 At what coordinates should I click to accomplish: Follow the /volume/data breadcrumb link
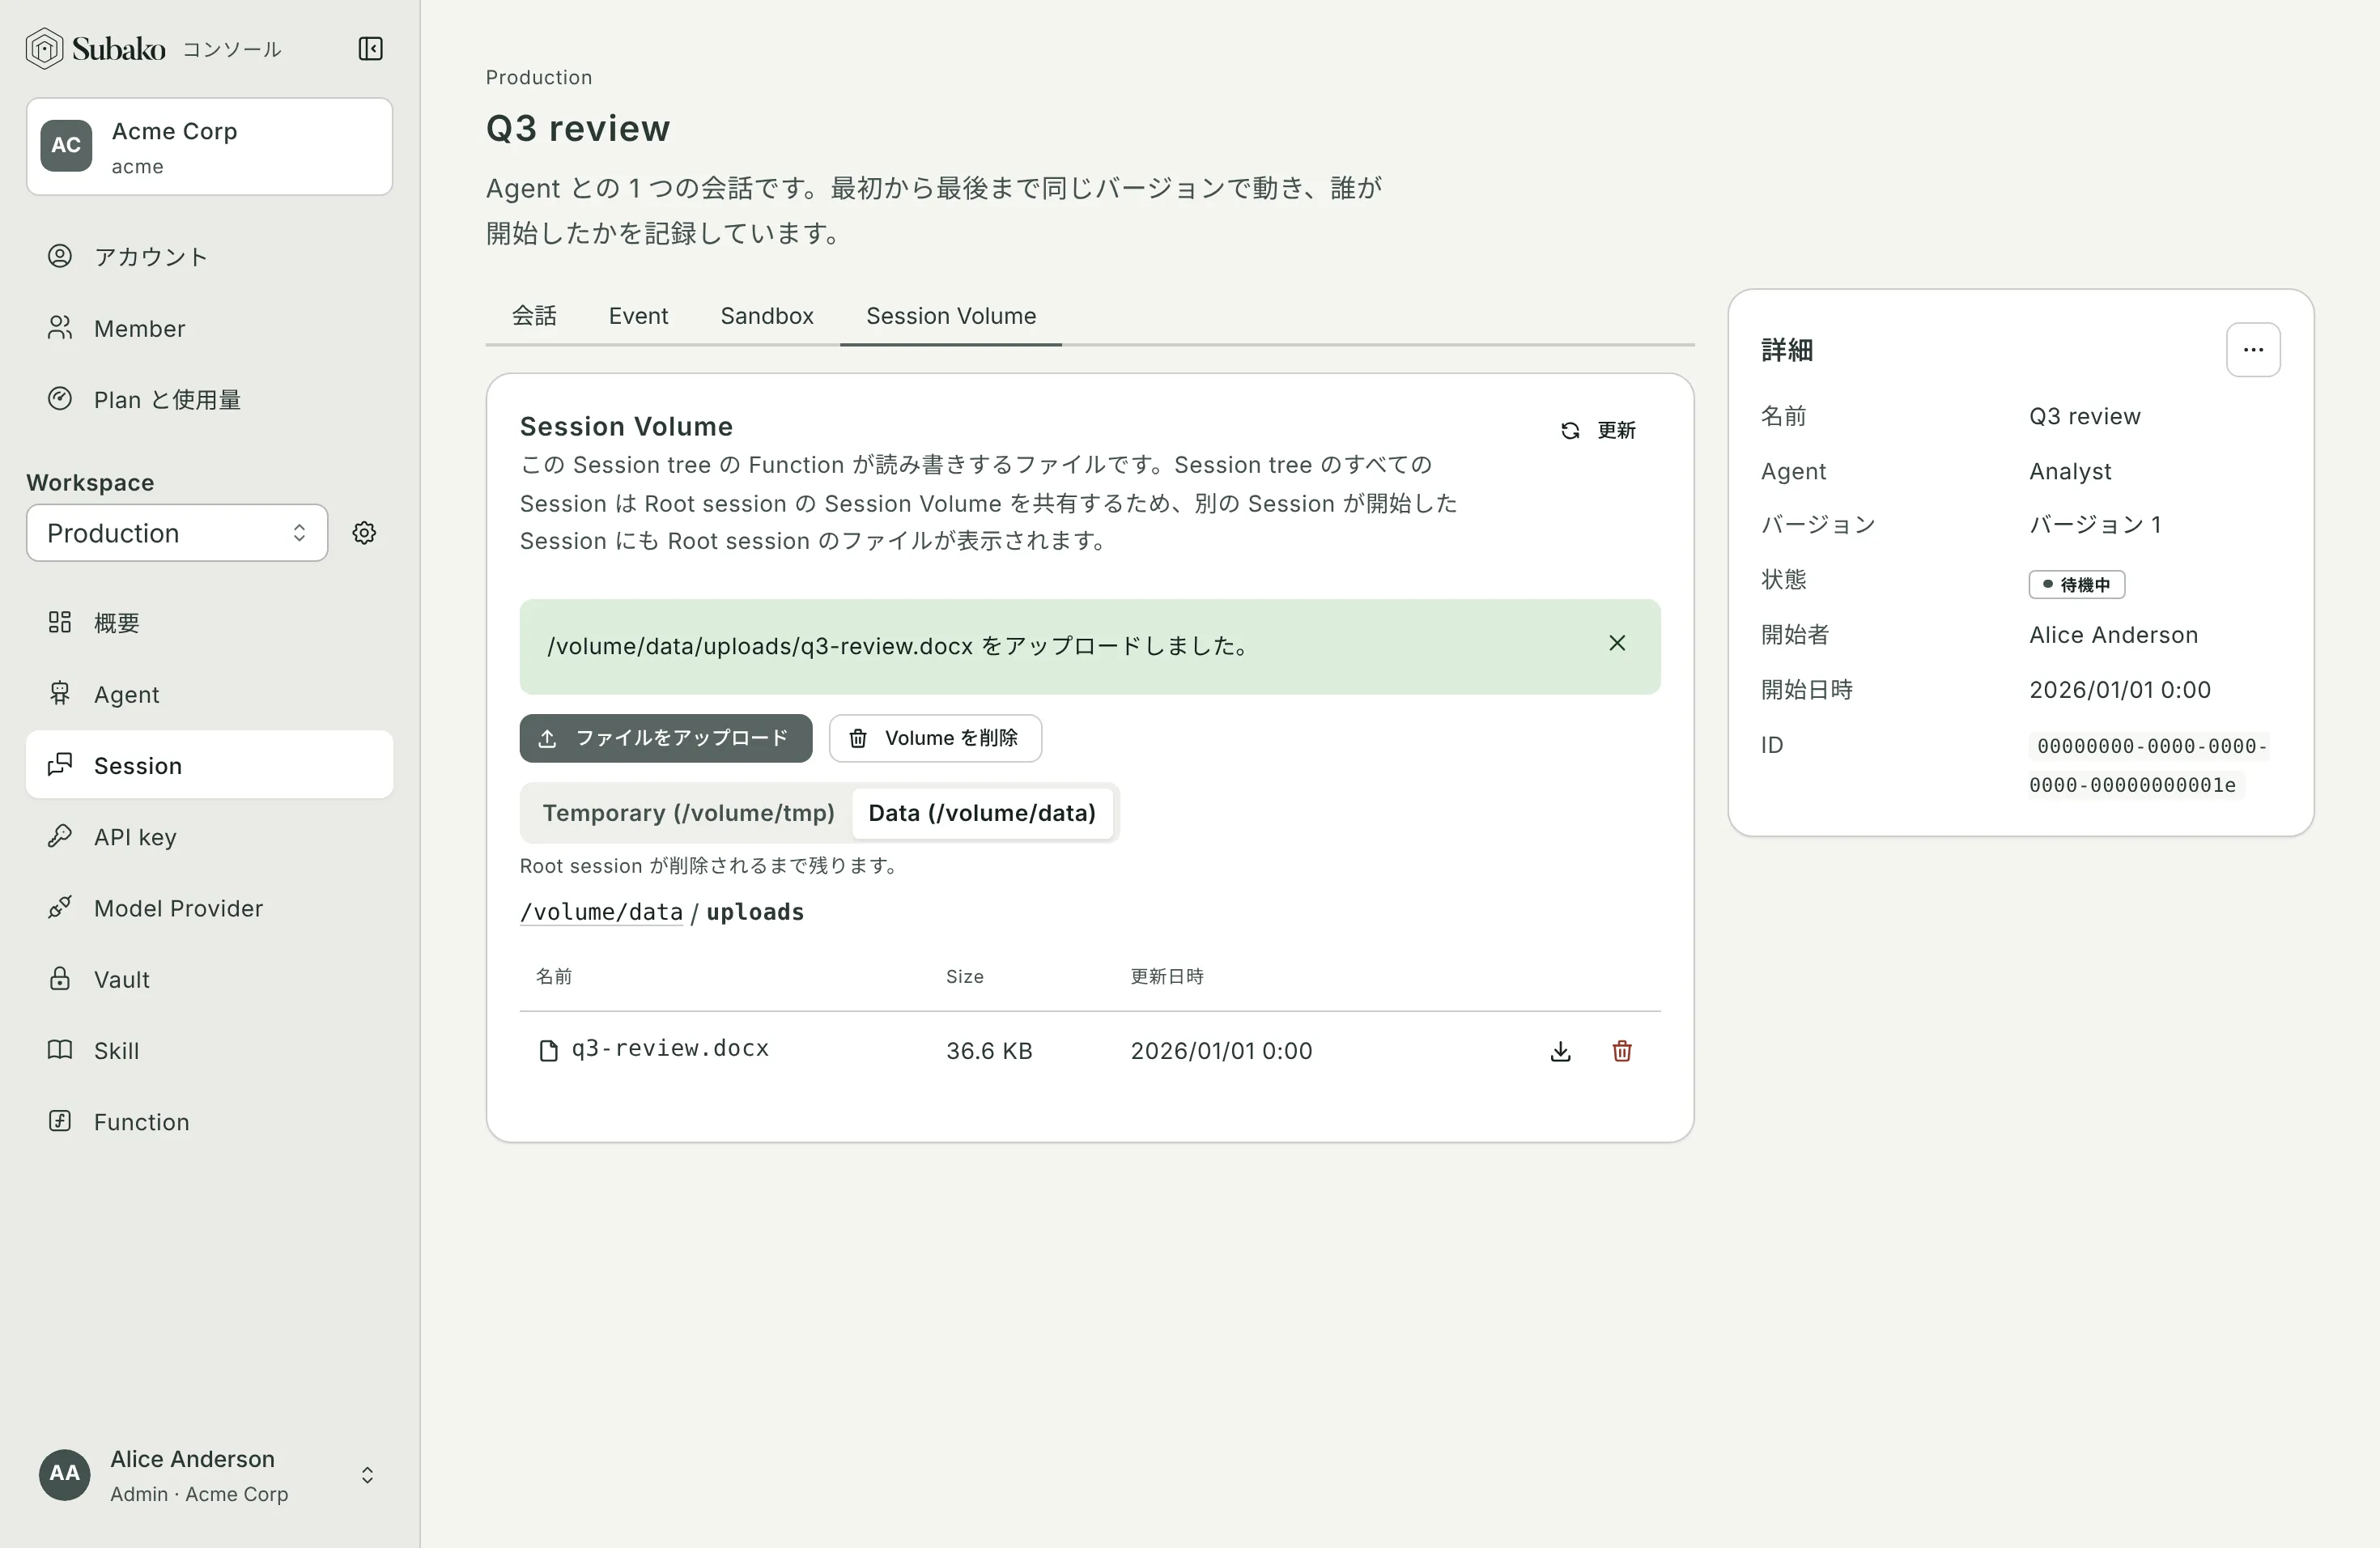(x=601, y=912)
